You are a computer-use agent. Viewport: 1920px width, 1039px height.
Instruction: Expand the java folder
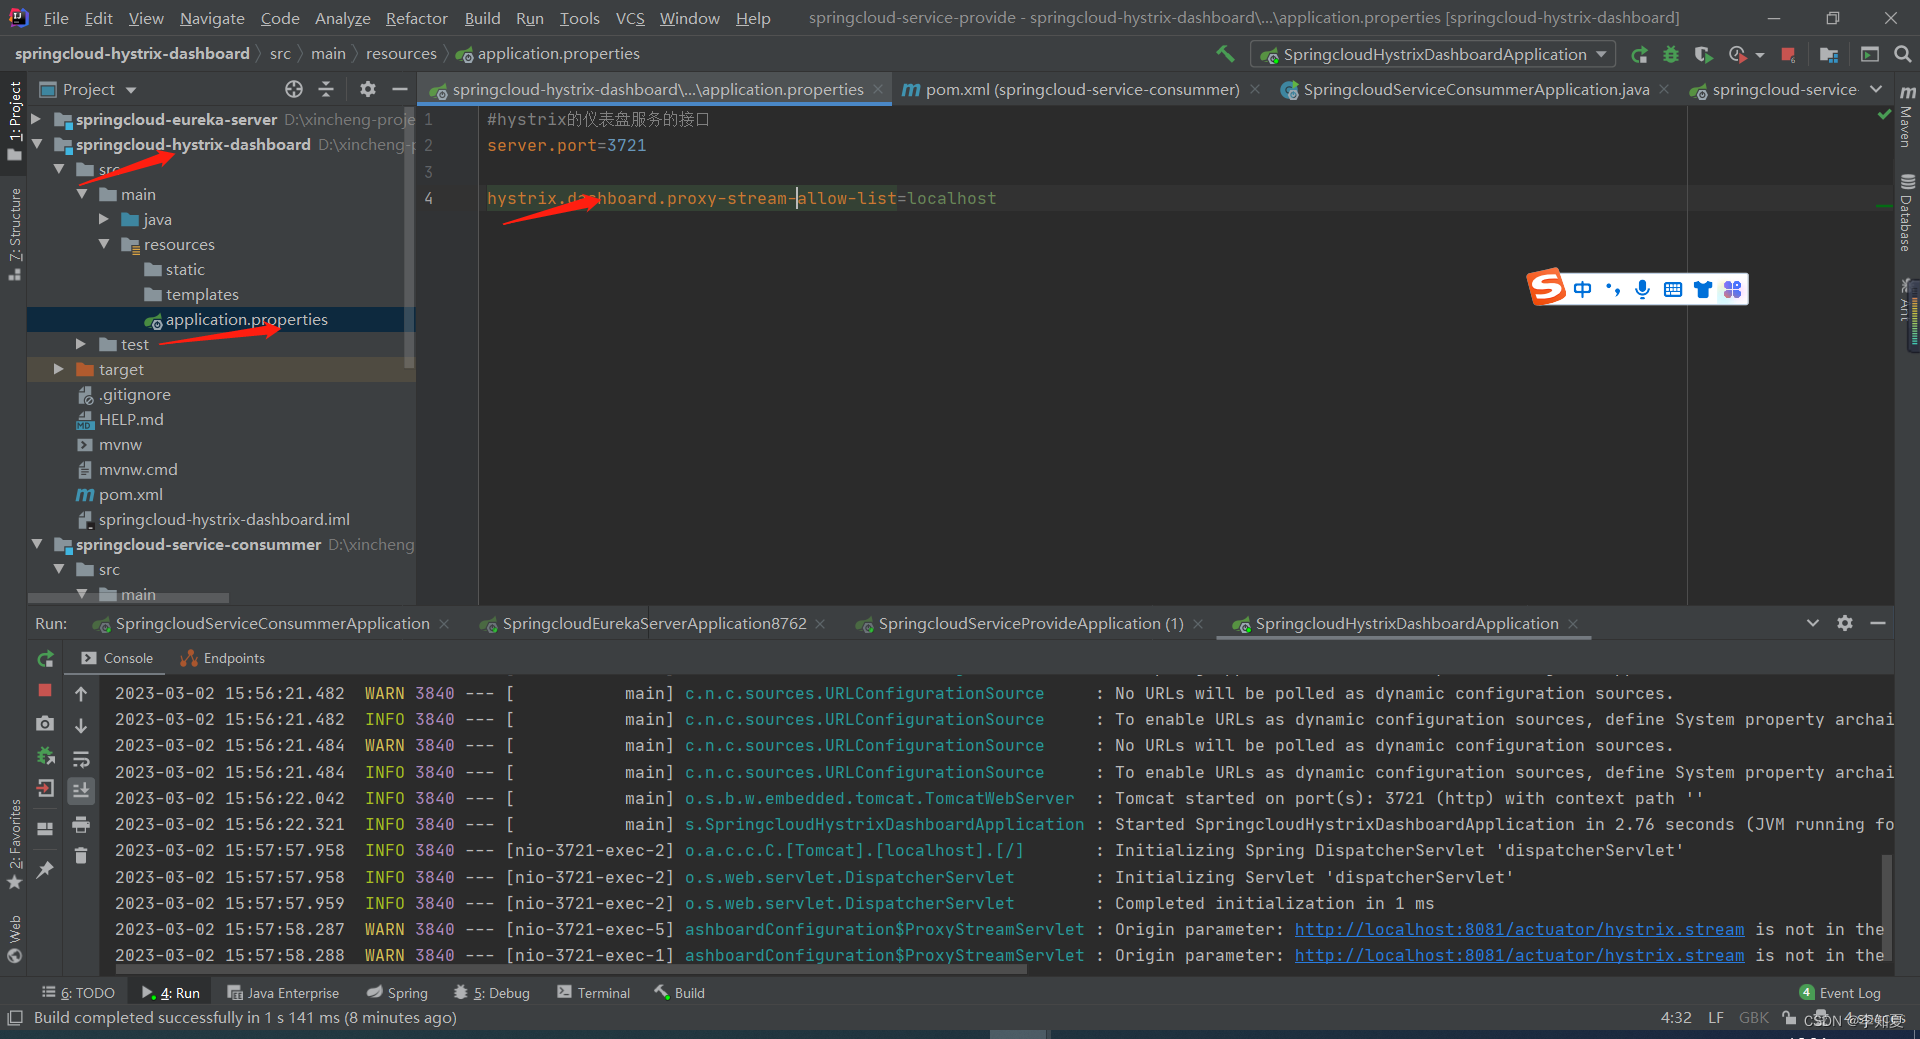click(104, 219)
